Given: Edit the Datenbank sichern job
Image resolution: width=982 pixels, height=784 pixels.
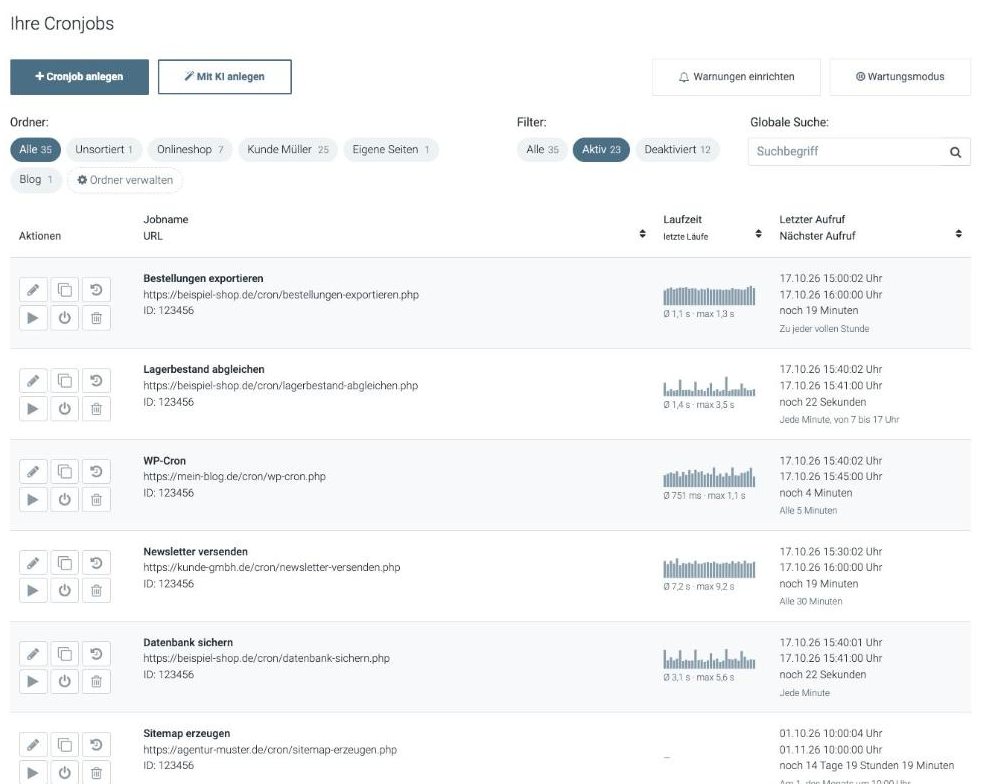Looking at the screenshot, I should [x=33, y=654].
